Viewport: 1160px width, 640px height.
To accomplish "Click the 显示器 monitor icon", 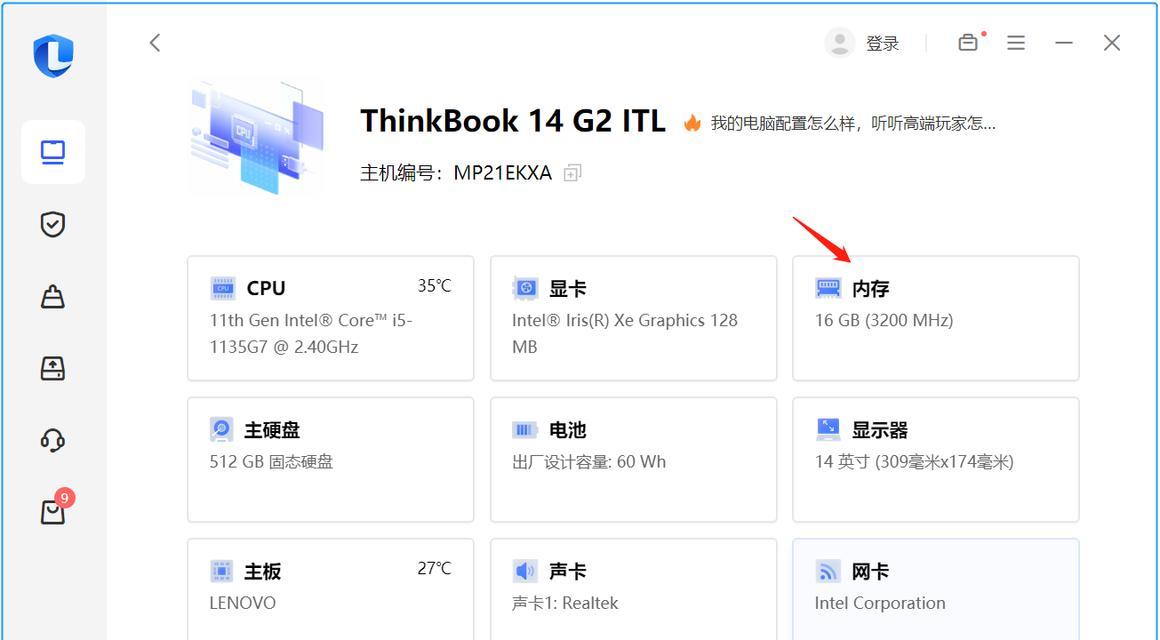I will pyautogui.click(x=828, y=429).
